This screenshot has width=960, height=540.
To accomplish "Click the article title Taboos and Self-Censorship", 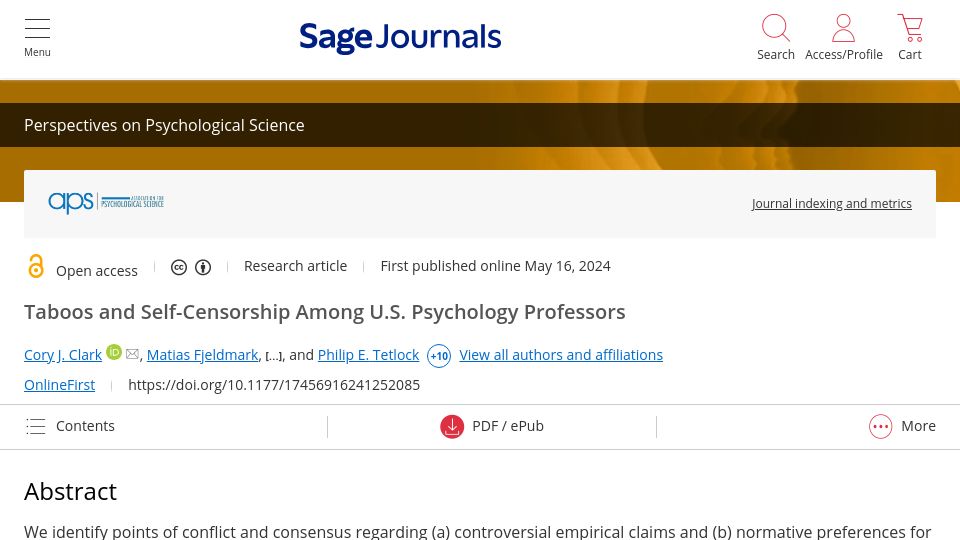I will [x=324, y=312].
